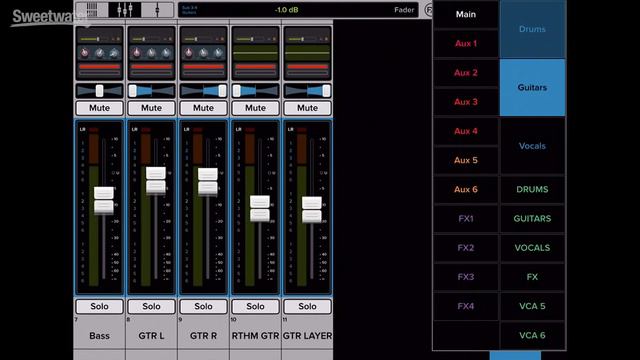Click the GTR R channel fader cap
The image size is (640, 360).
point(208,181)
